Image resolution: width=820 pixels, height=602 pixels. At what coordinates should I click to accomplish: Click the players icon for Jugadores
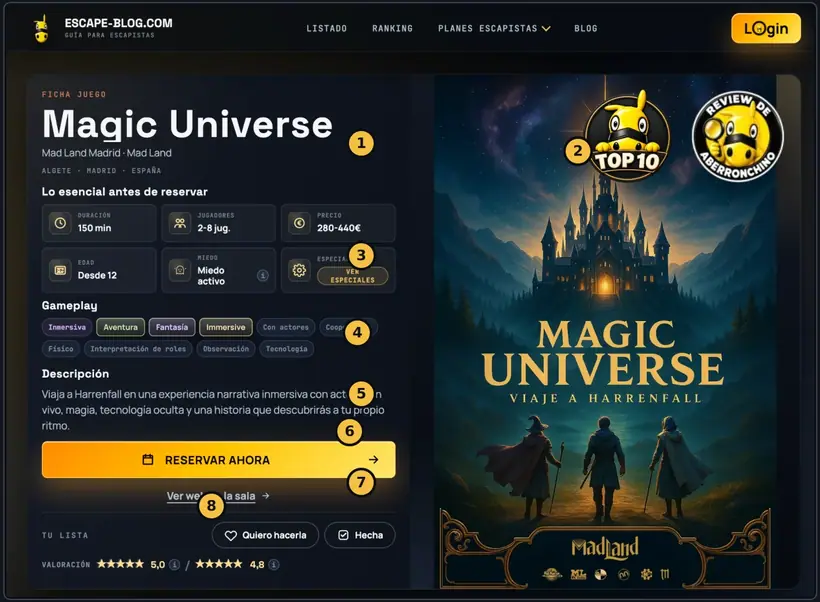pyautogui.click(x=180, y=223)
